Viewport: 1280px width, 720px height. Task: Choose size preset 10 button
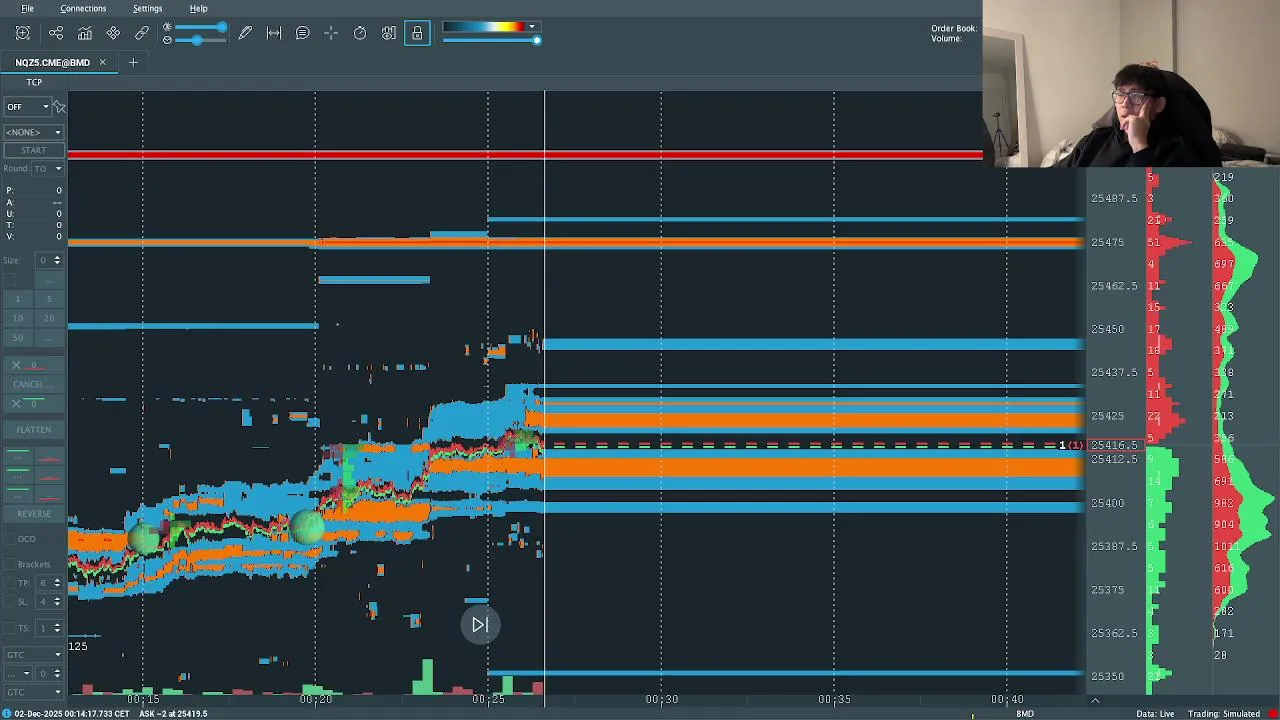click(17, 318)
